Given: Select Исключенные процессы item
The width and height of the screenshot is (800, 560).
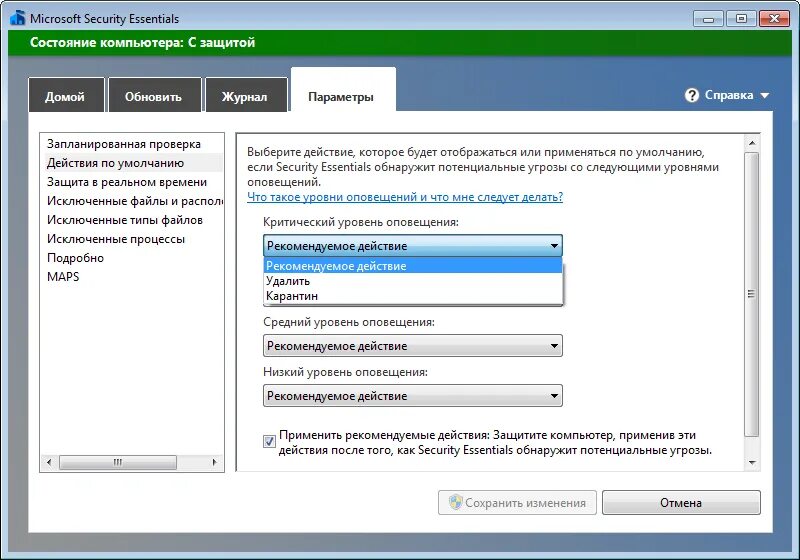Looking at the screenshot, I should (132, 239).
